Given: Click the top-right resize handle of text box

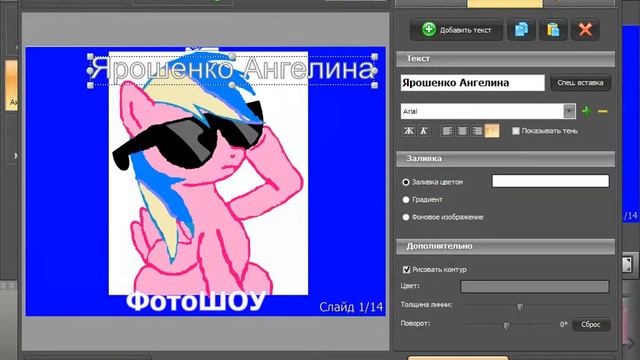Looking at the screenshot, I should pyautogui.click(x=375, y=56).
